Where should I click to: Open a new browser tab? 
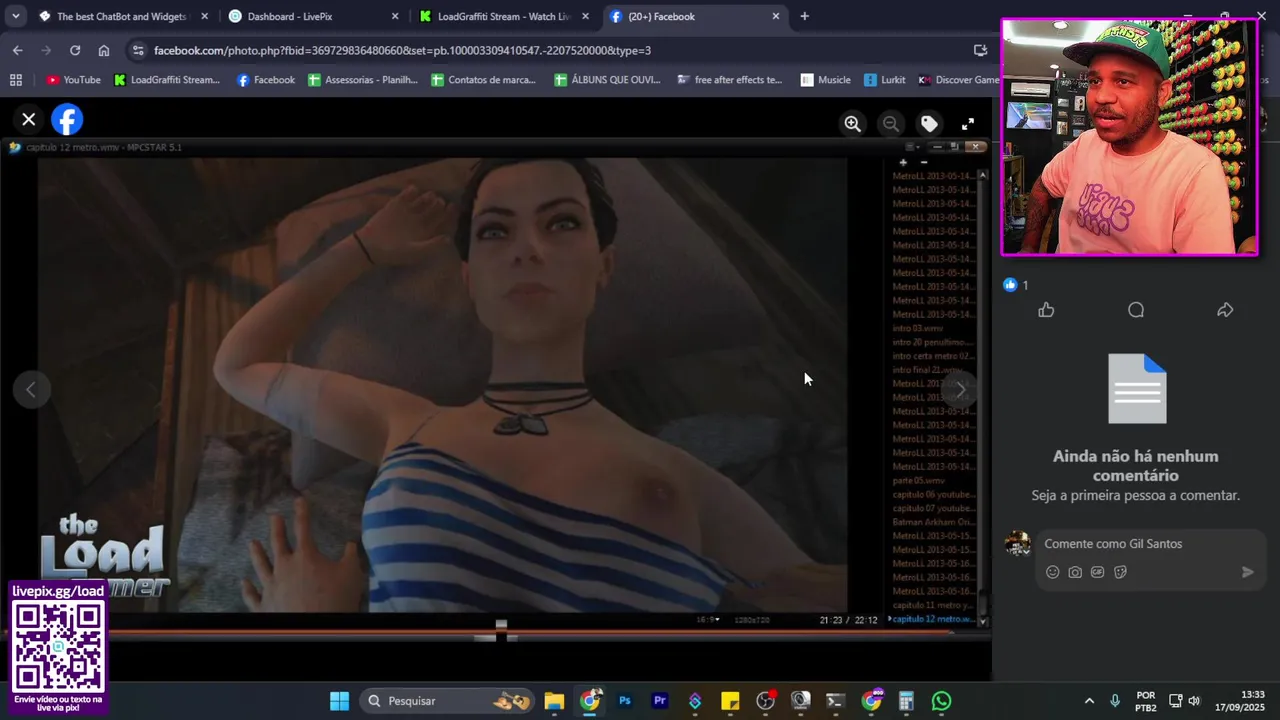(x=804, y=16)
